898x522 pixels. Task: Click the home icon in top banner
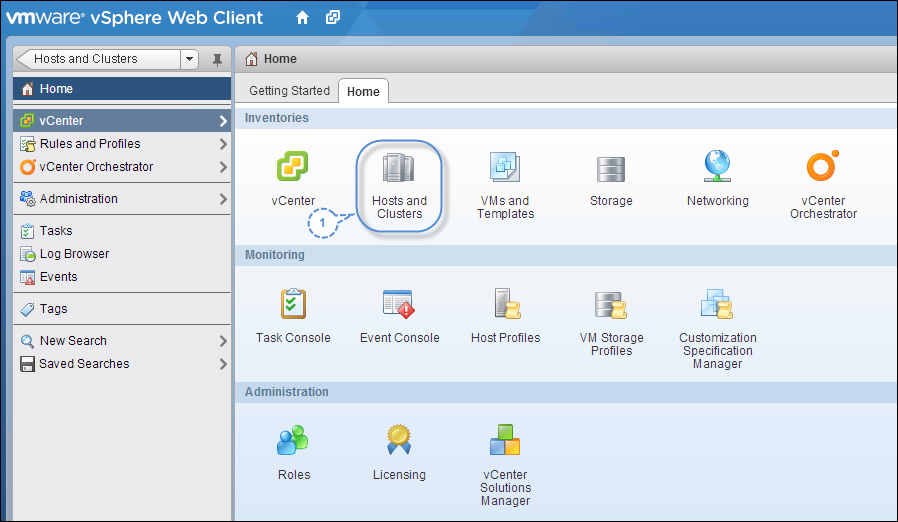pyautogui.click(x=302, y=18)
